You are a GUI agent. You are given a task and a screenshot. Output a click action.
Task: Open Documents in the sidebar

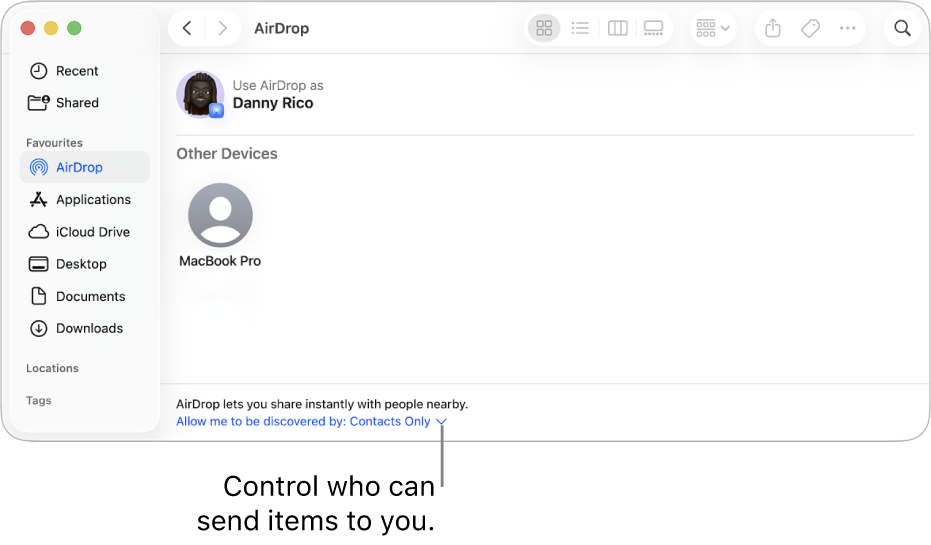click(84, 296)
